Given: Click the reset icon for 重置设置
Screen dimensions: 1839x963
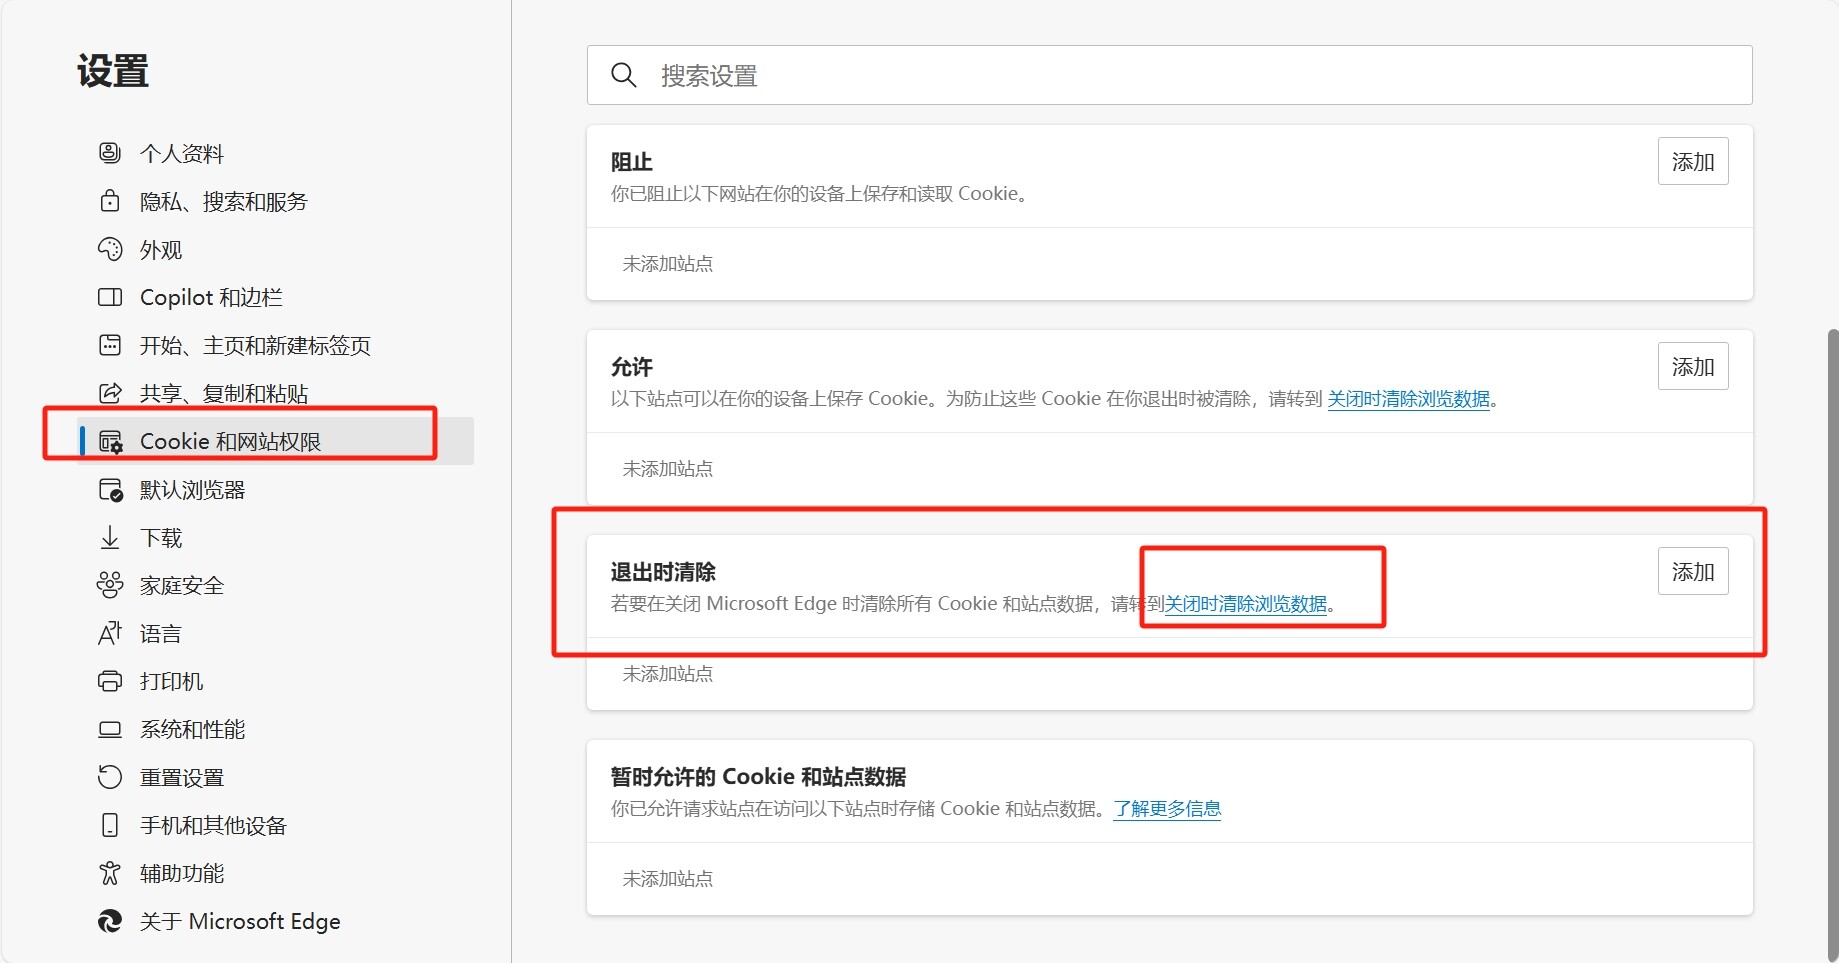Looking at the screenshot, I should (110, 777).
